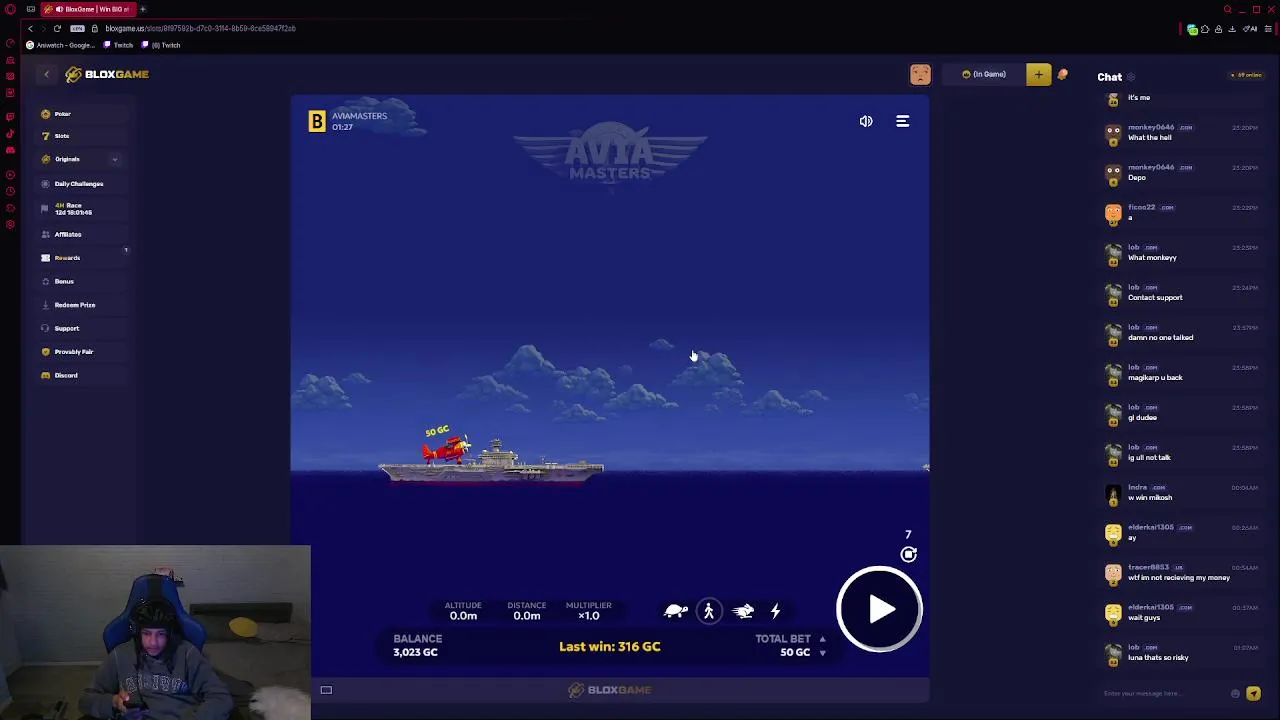Select the turtle slow speed icon
This screenshot has width=1280, height=720.
(x=676, y=611)
